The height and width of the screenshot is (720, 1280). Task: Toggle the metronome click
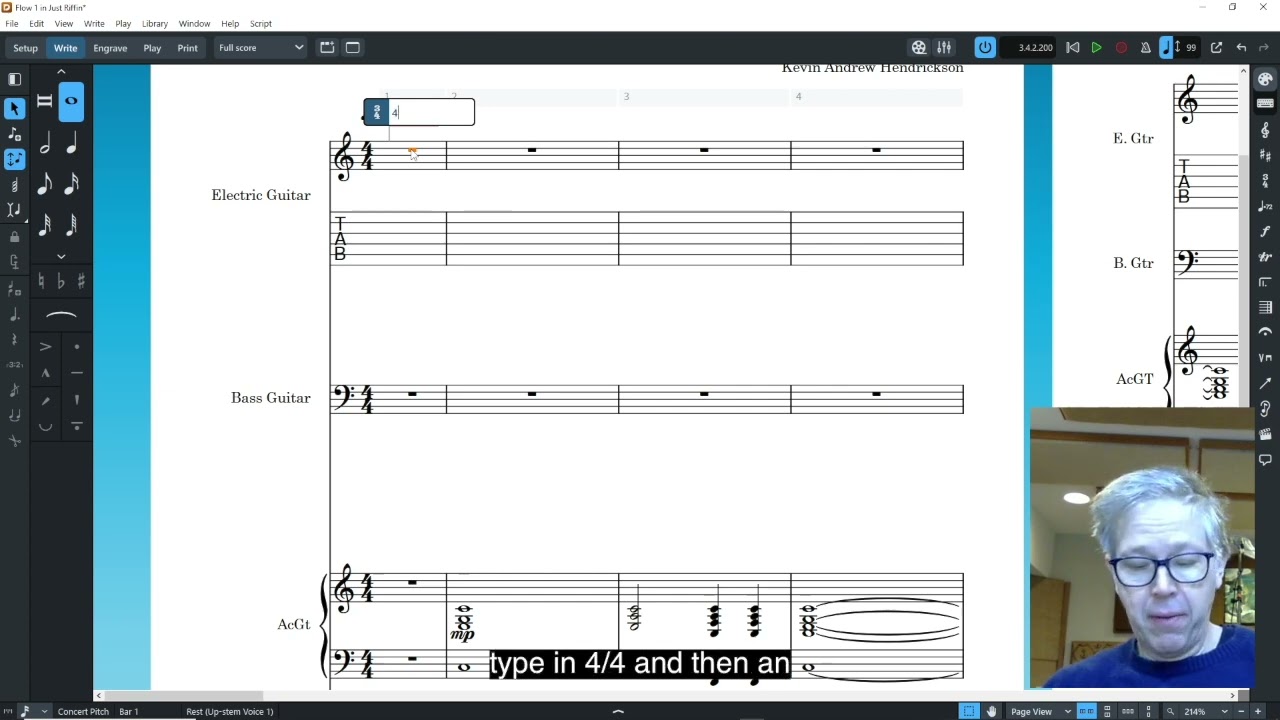[1146, 47]
